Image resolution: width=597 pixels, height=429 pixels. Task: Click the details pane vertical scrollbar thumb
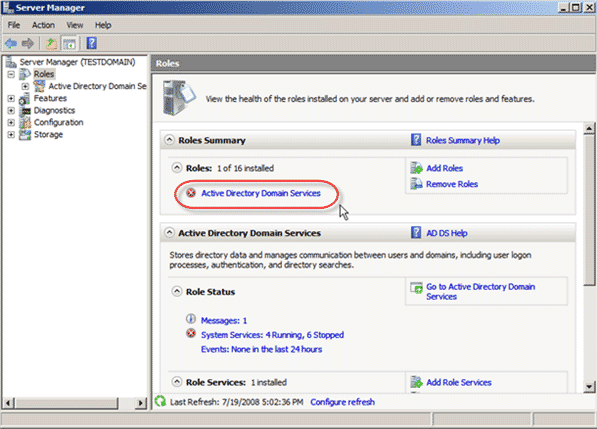[x=589, y=209]
